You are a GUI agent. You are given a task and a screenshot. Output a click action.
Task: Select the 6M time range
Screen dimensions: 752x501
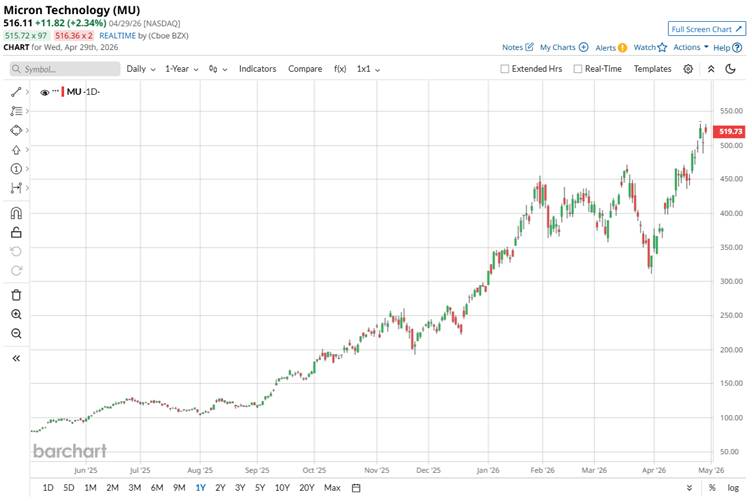(157, 488)
